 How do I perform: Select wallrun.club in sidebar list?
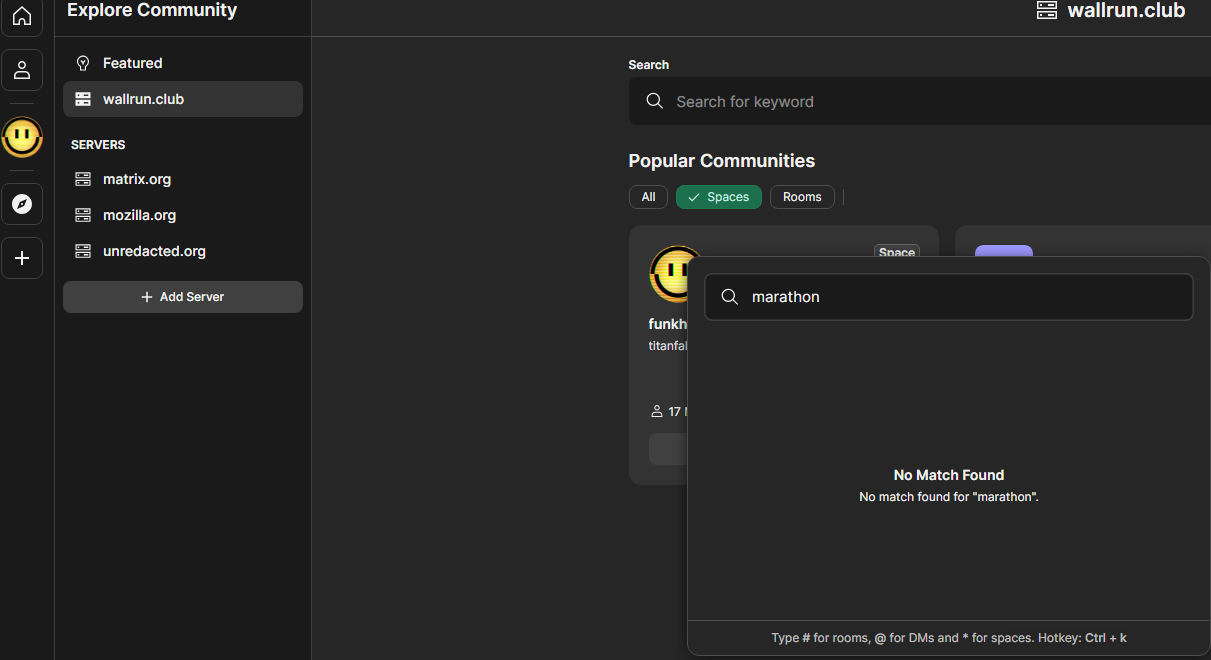pyautogui.click(x=183, y=99)
